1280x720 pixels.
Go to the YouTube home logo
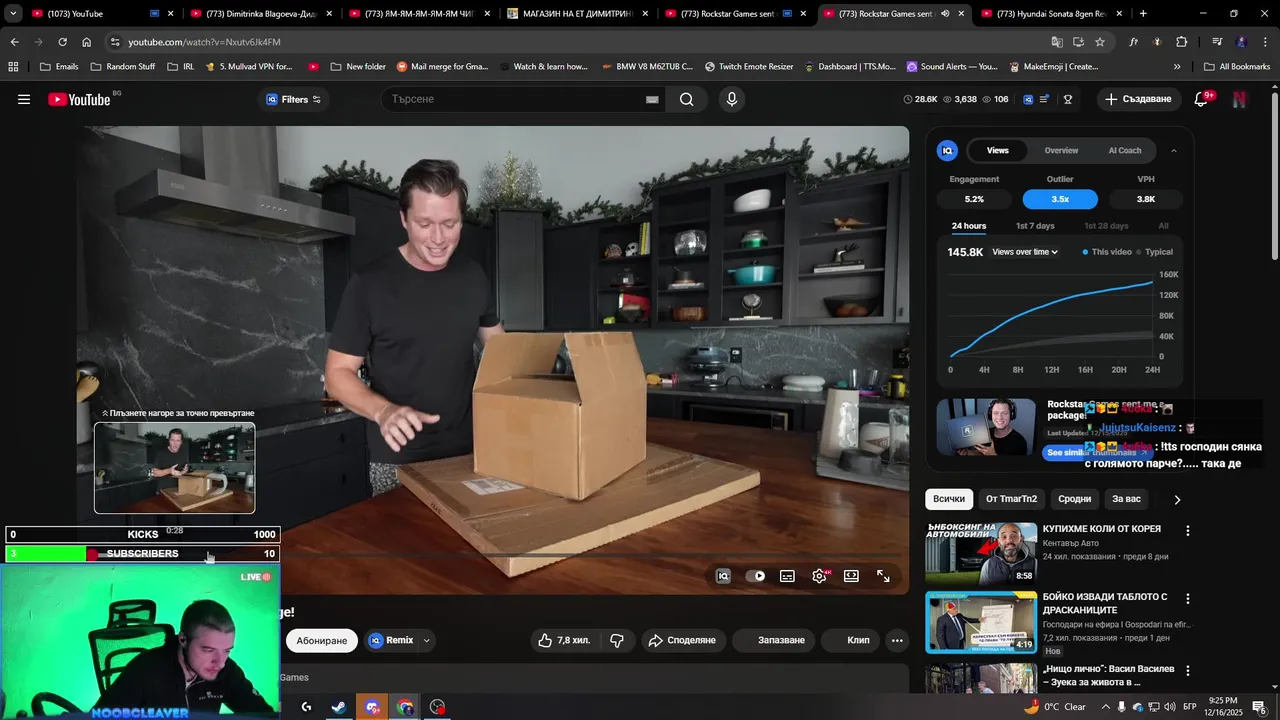pos(79,99)
